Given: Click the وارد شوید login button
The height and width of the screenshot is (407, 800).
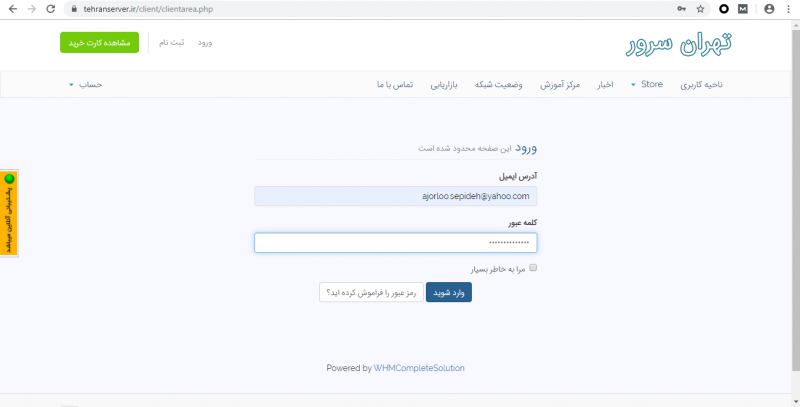Looking at the screenshot, I should pos(449,292).
